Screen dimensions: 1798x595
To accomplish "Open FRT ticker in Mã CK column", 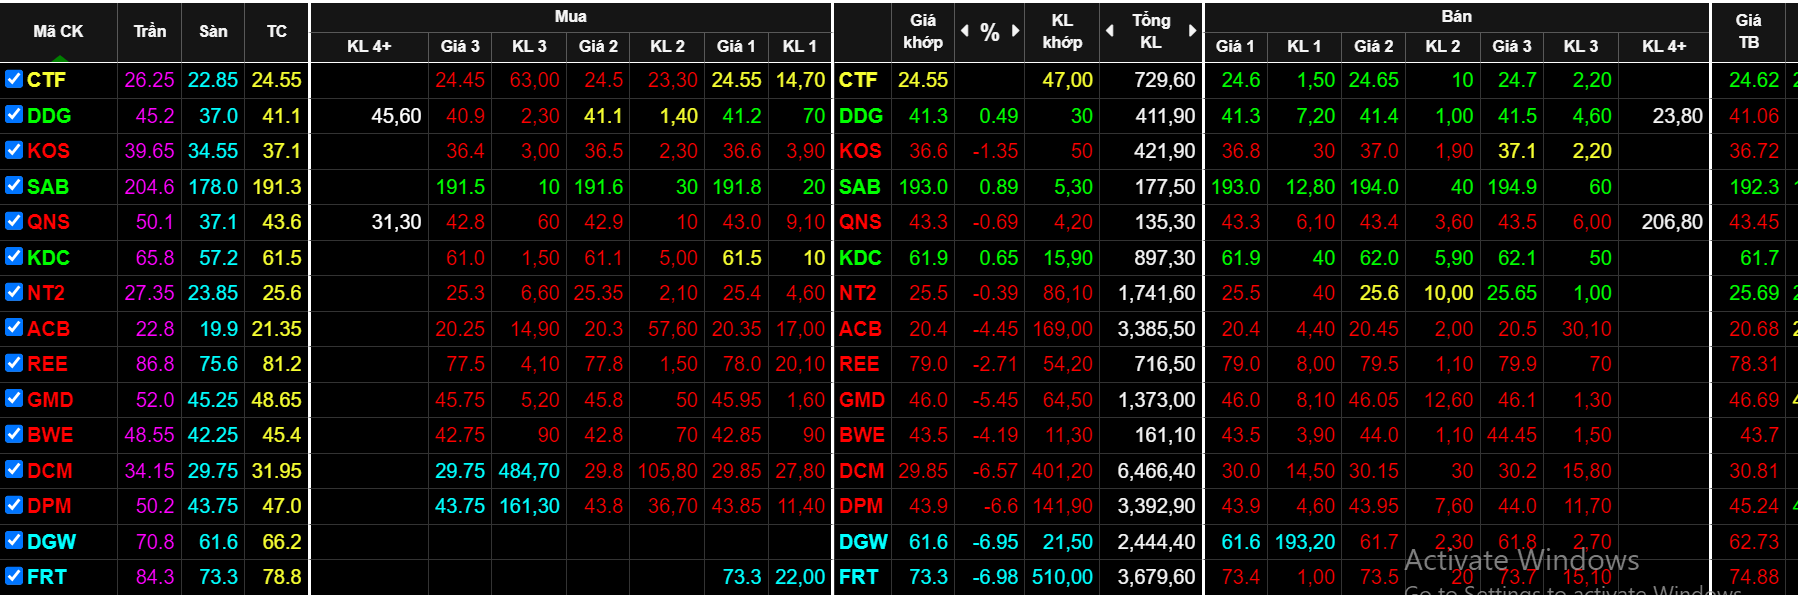I will coord(46,577).
